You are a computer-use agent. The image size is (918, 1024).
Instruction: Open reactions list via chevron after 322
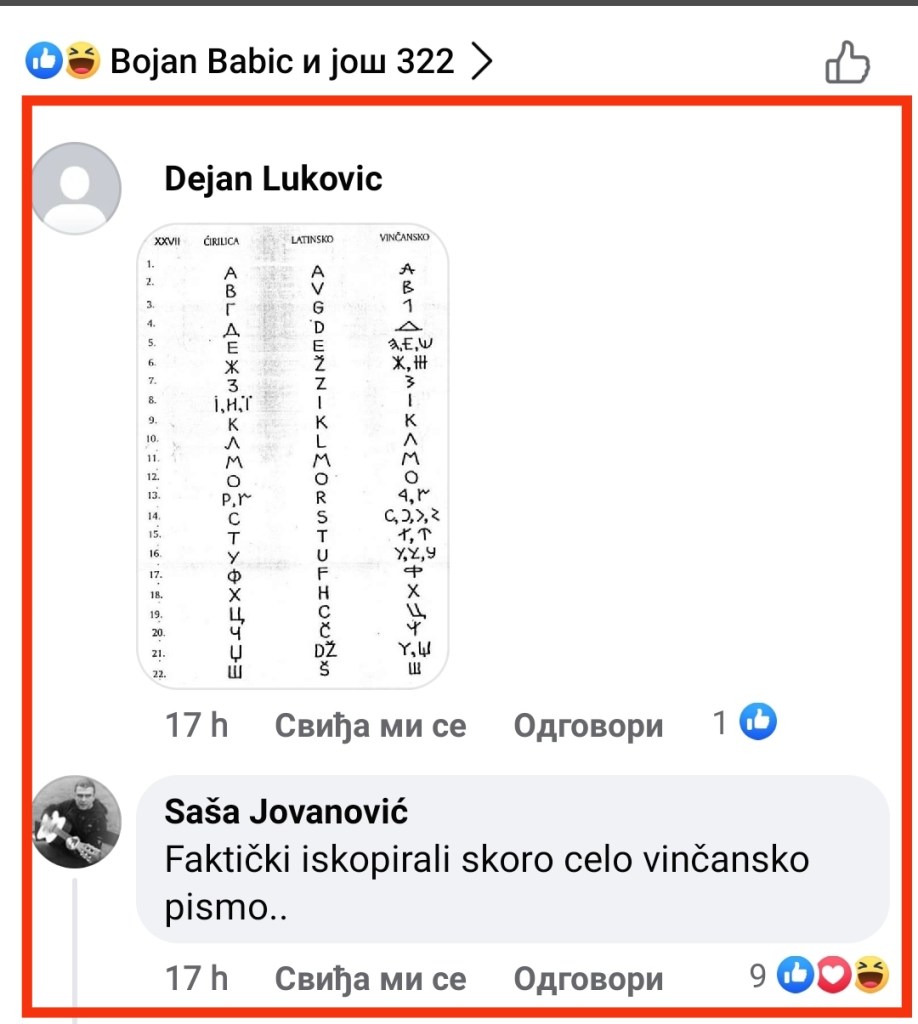click(482, 63)
